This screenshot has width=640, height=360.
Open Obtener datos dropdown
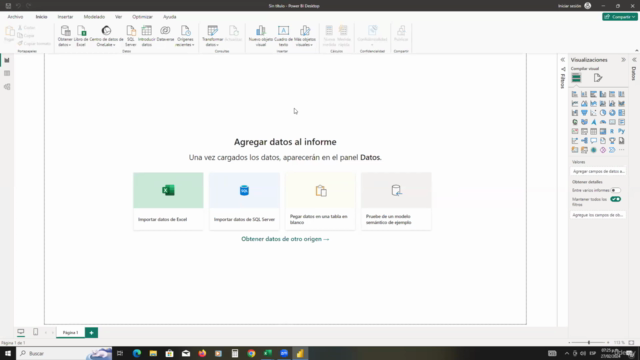click(64, 36)
